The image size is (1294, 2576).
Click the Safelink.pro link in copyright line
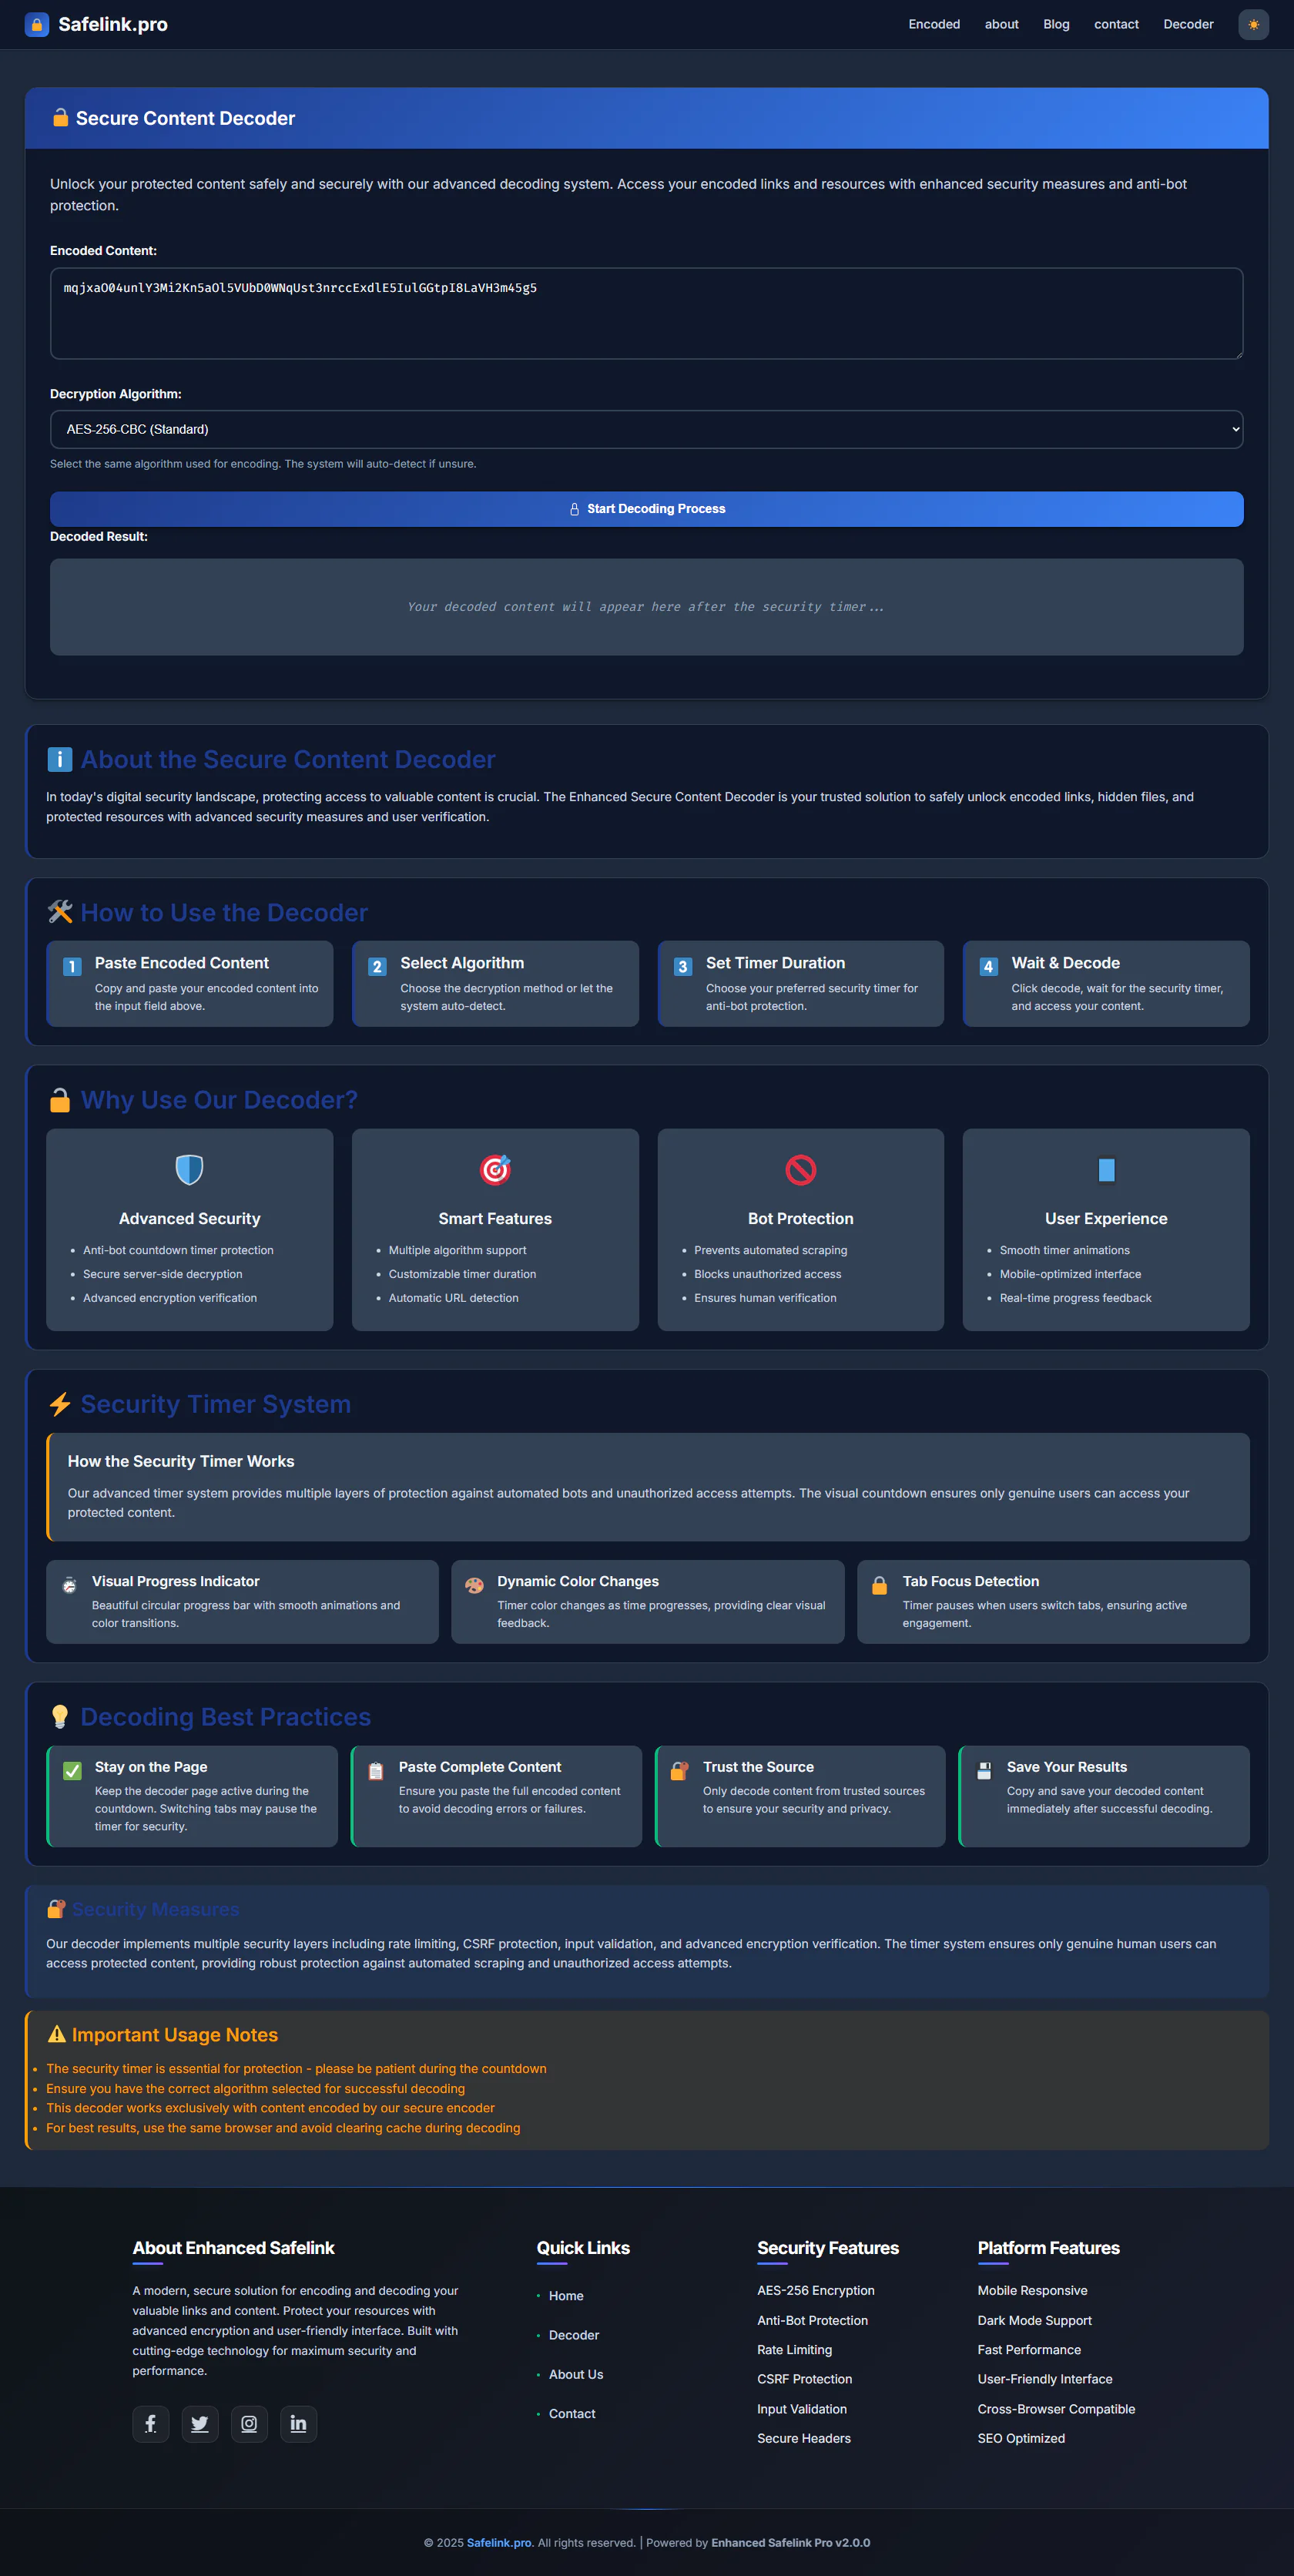pos(499,2542)
